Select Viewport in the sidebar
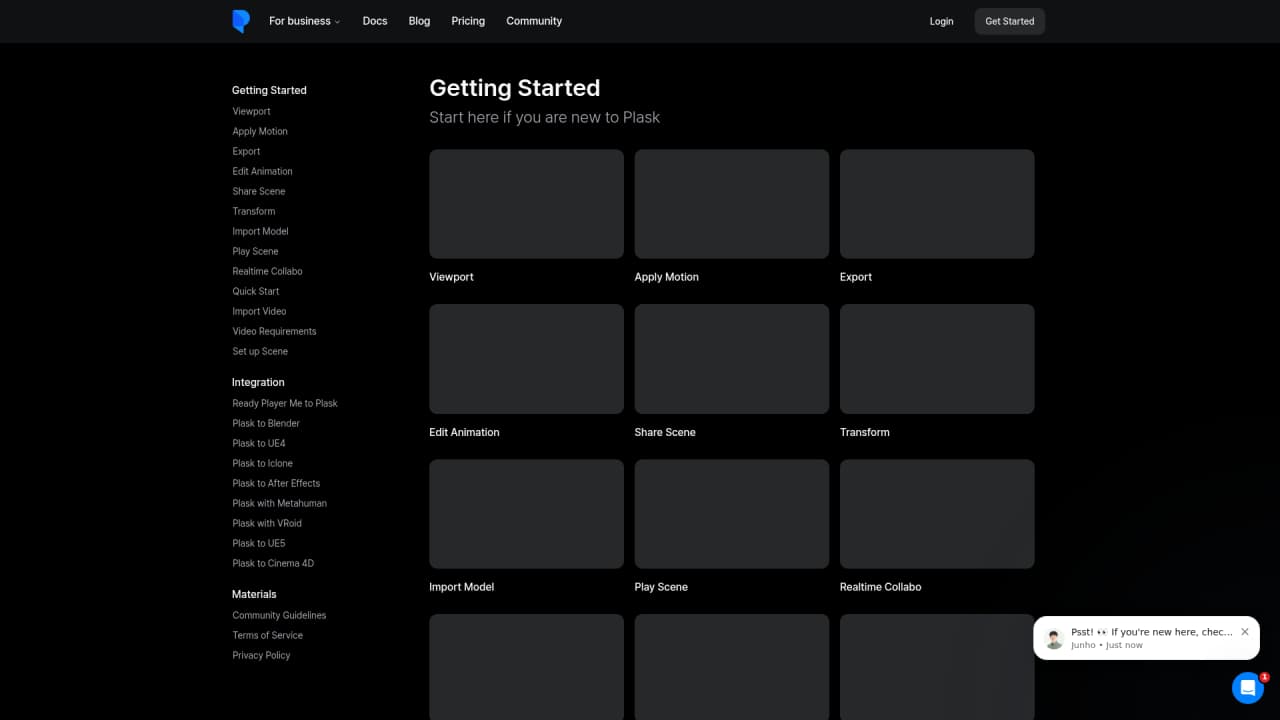Viewport: 1280px width, 720px height. pyautogui.click(x=251, y=111)
